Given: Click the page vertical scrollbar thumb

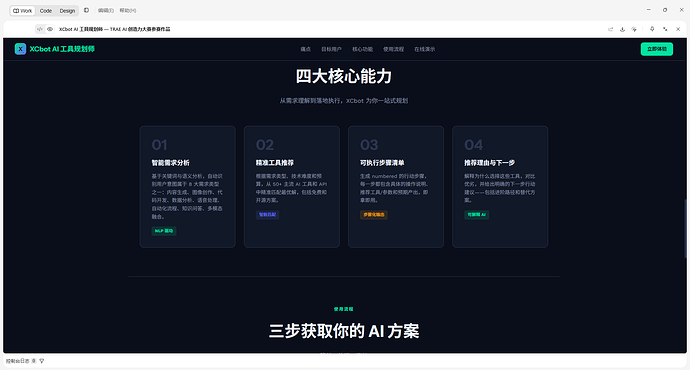Looking at the screenshot, I should [685, 229].
